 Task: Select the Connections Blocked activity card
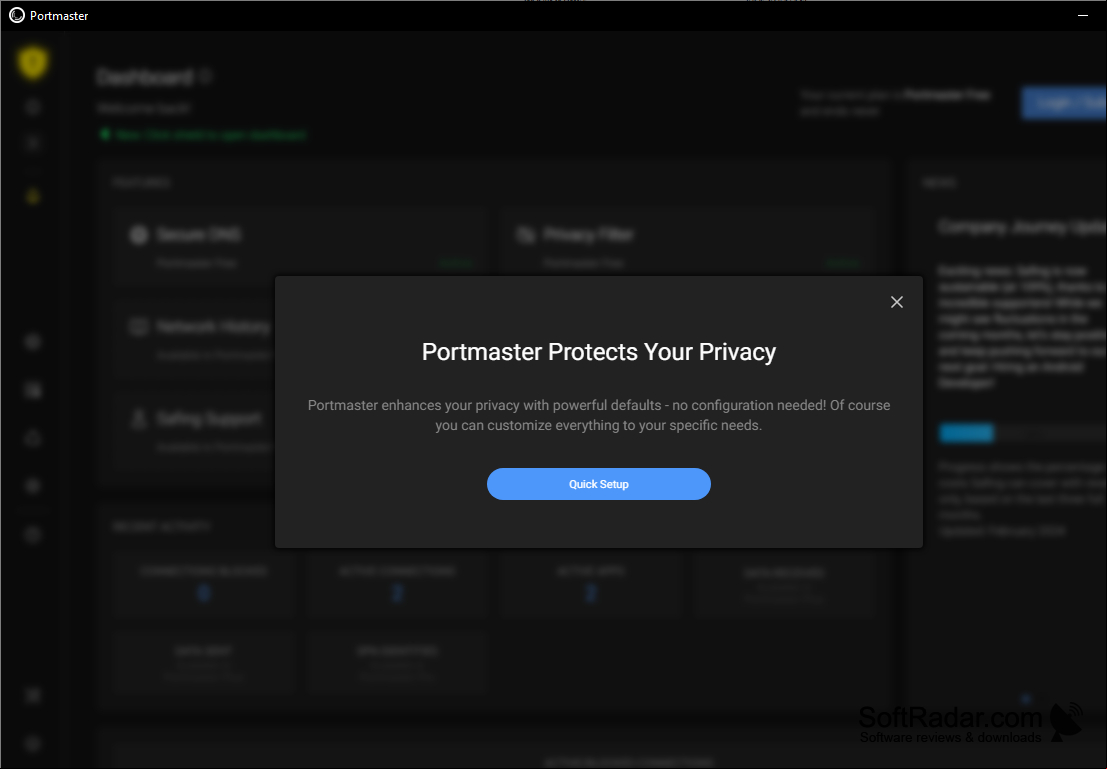203,585
